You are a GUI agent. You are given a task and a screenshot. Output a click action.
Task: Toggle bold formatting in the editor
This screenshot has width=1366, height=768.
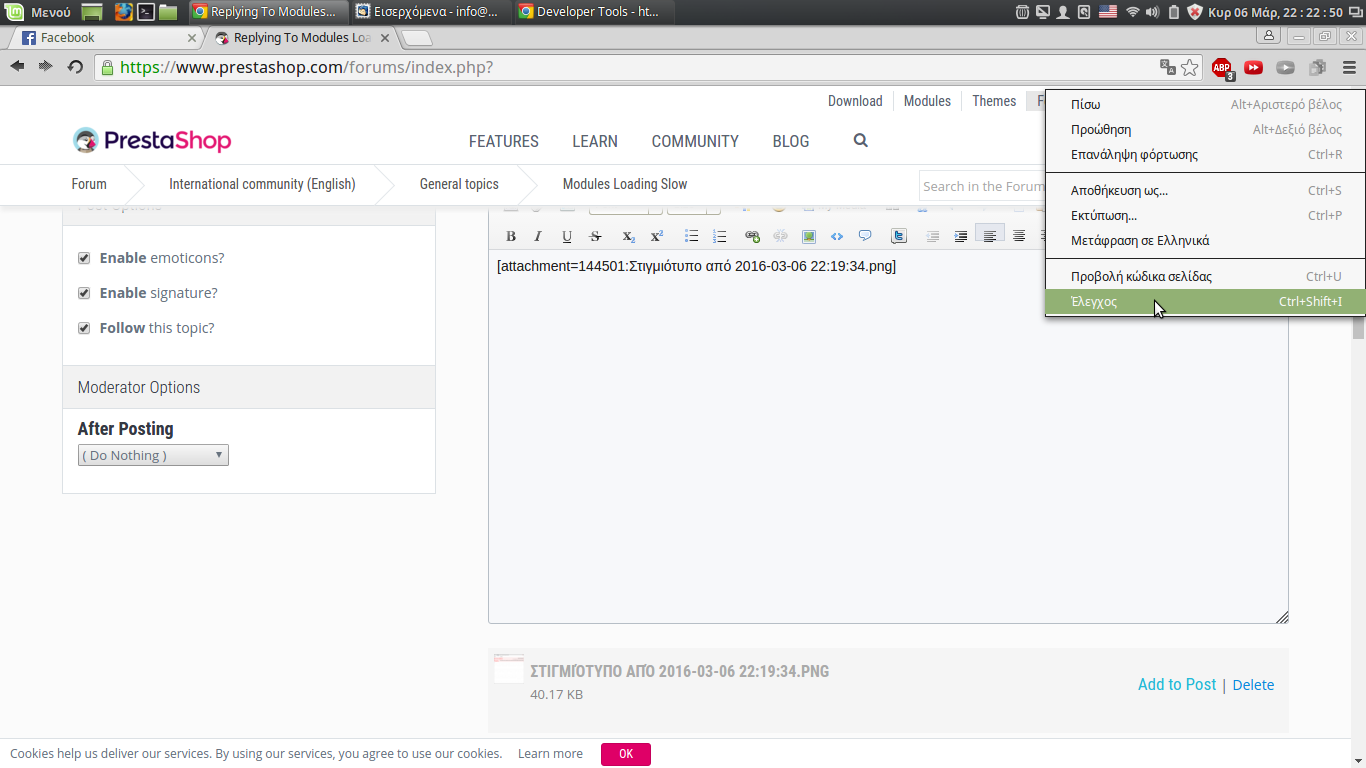point(511,236)
